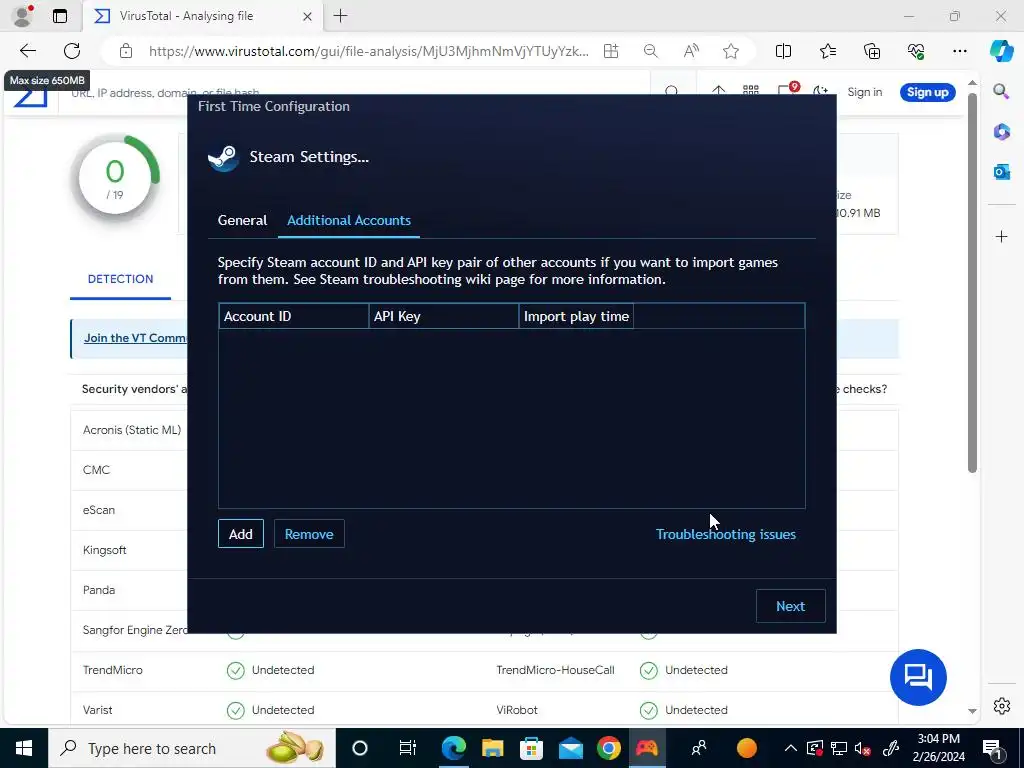Click the VirusTotal logo
This screenshot has height=768, width=1024.
pyautogui.click(x=30, y=97)
